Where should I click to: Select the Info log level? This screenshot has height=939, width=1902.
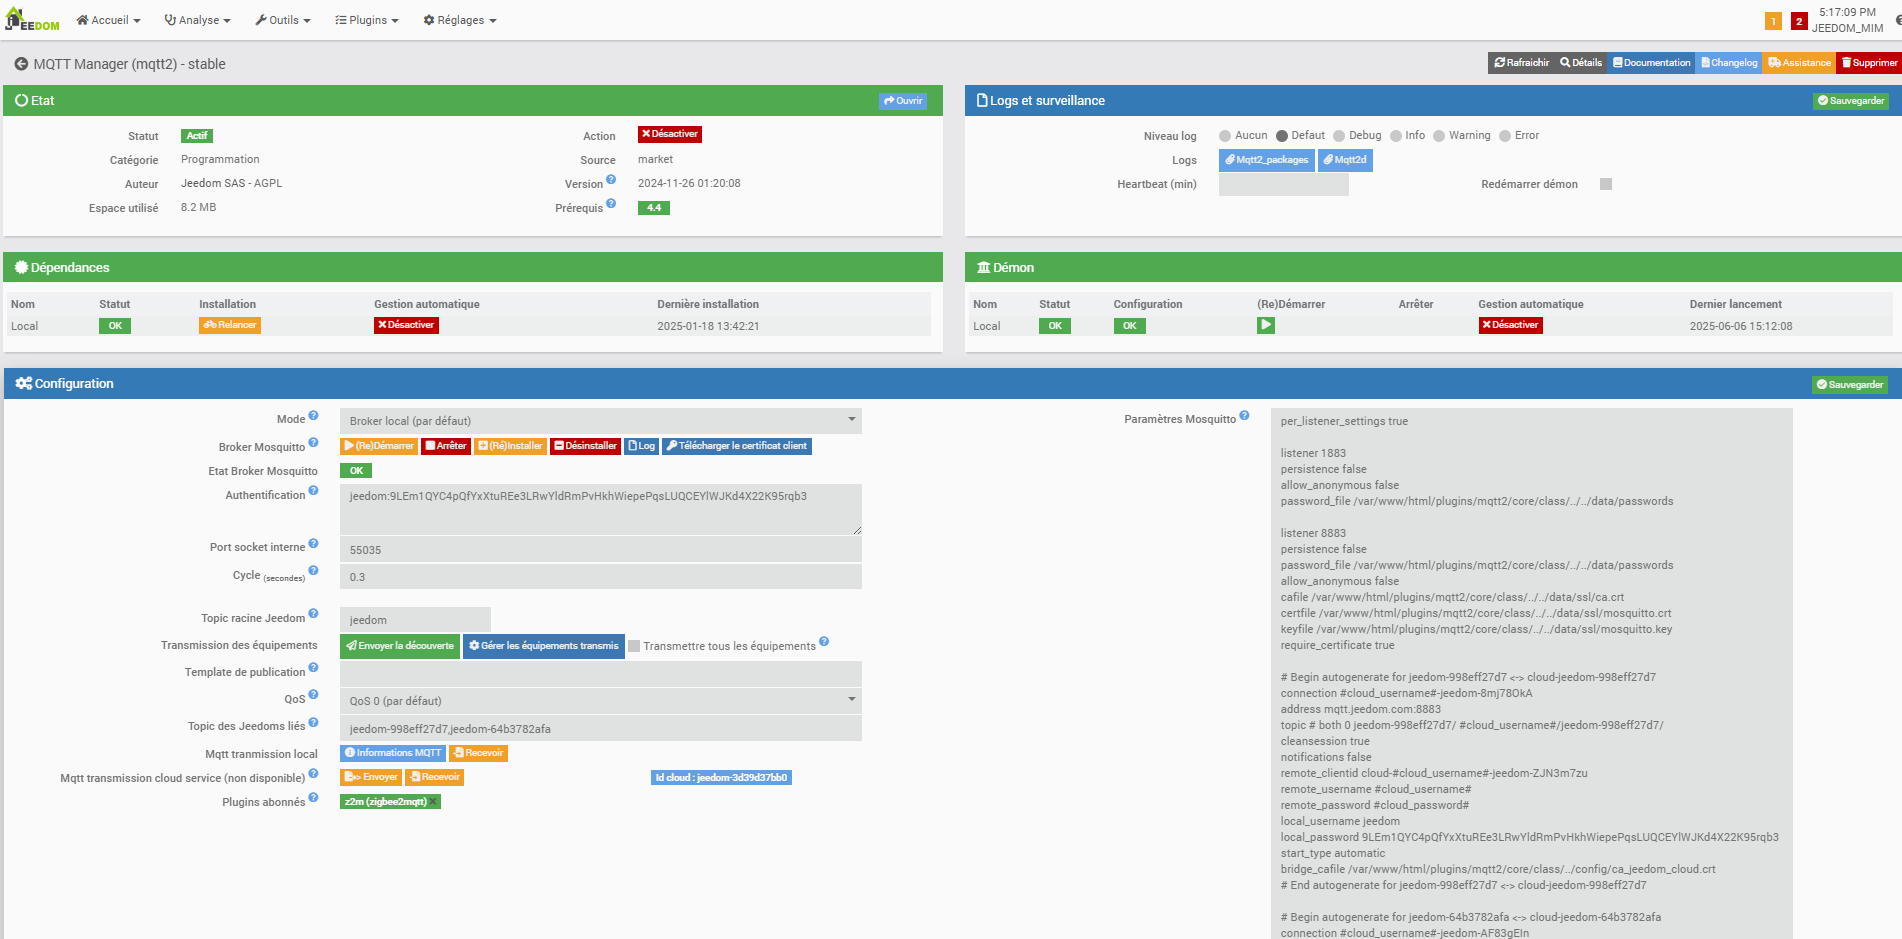click(1396, 136)
